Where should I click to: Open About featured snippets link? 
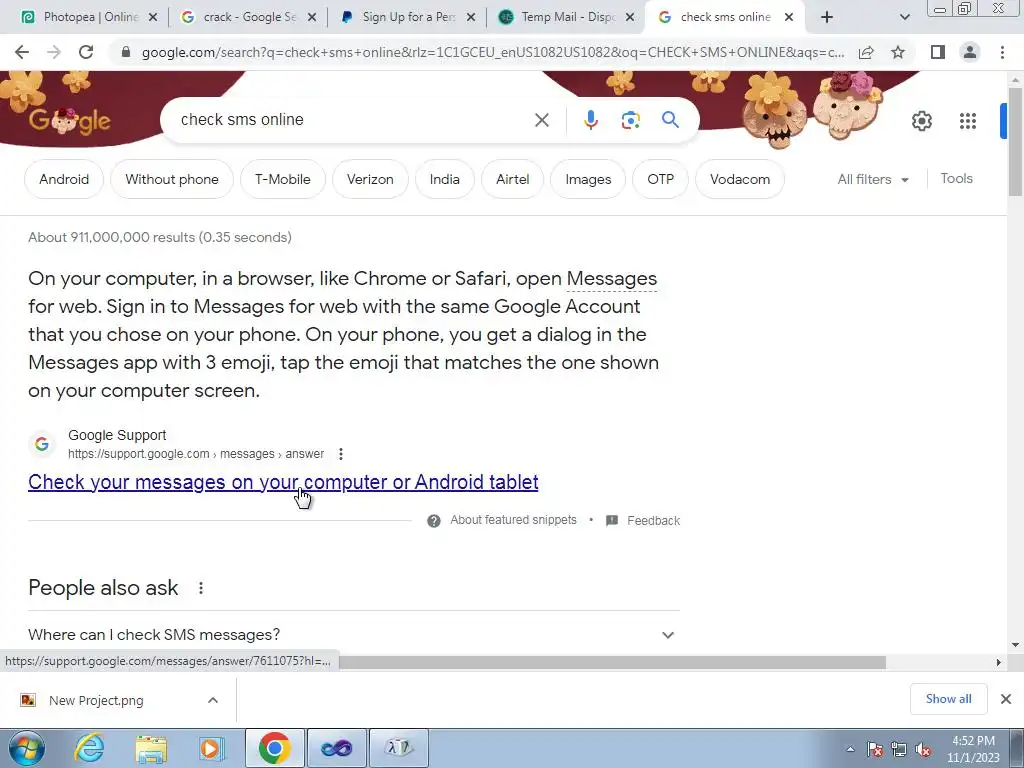(513, 520)
